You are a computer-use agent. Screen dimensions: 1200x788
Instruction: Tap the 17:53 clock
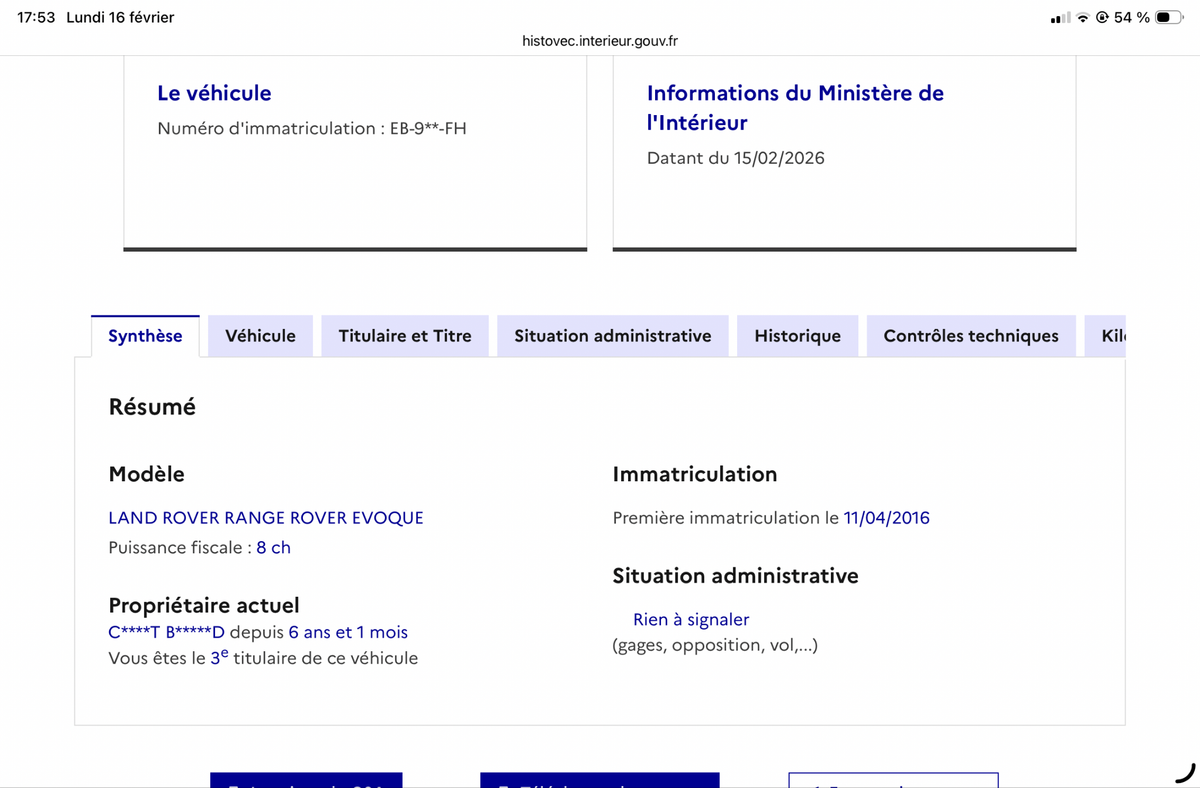click(36, 17)
